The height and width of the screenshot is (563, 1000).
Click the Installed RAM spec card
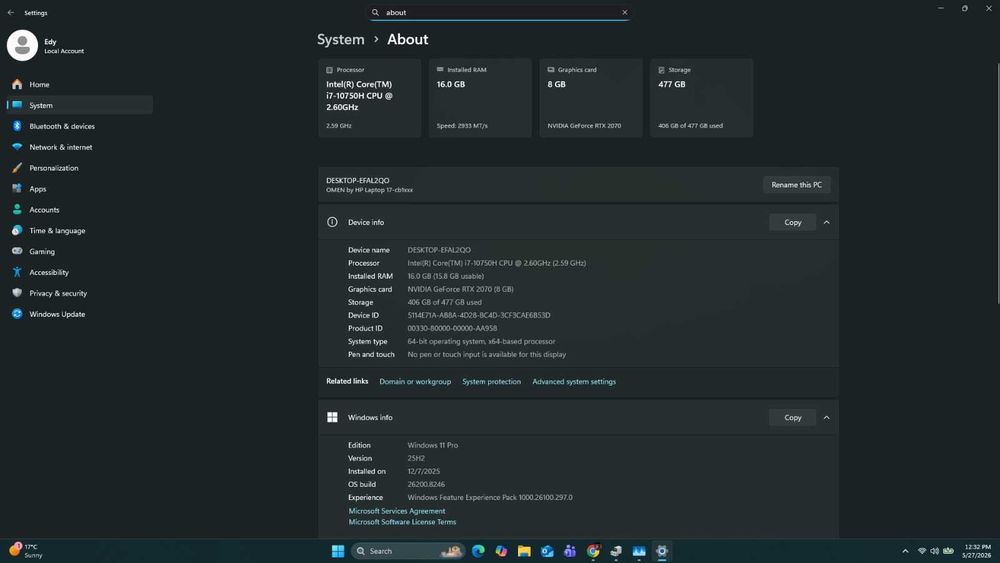tap(480, 98)
